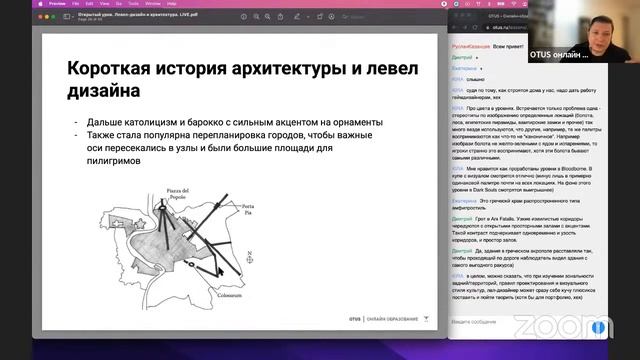Click the battery status icon in menu bar
Viewport: 640px width, 360px height.
pos(501,4)
